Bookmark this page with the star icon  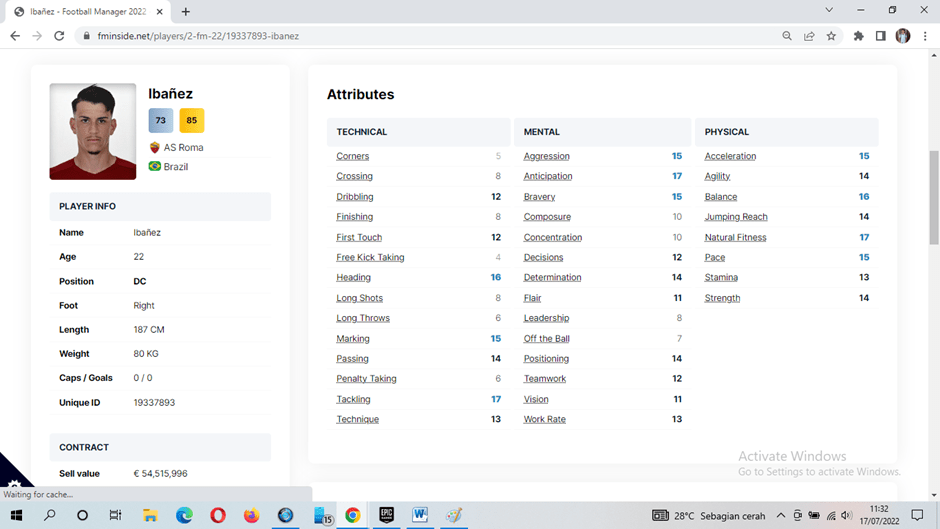(831, 36)
